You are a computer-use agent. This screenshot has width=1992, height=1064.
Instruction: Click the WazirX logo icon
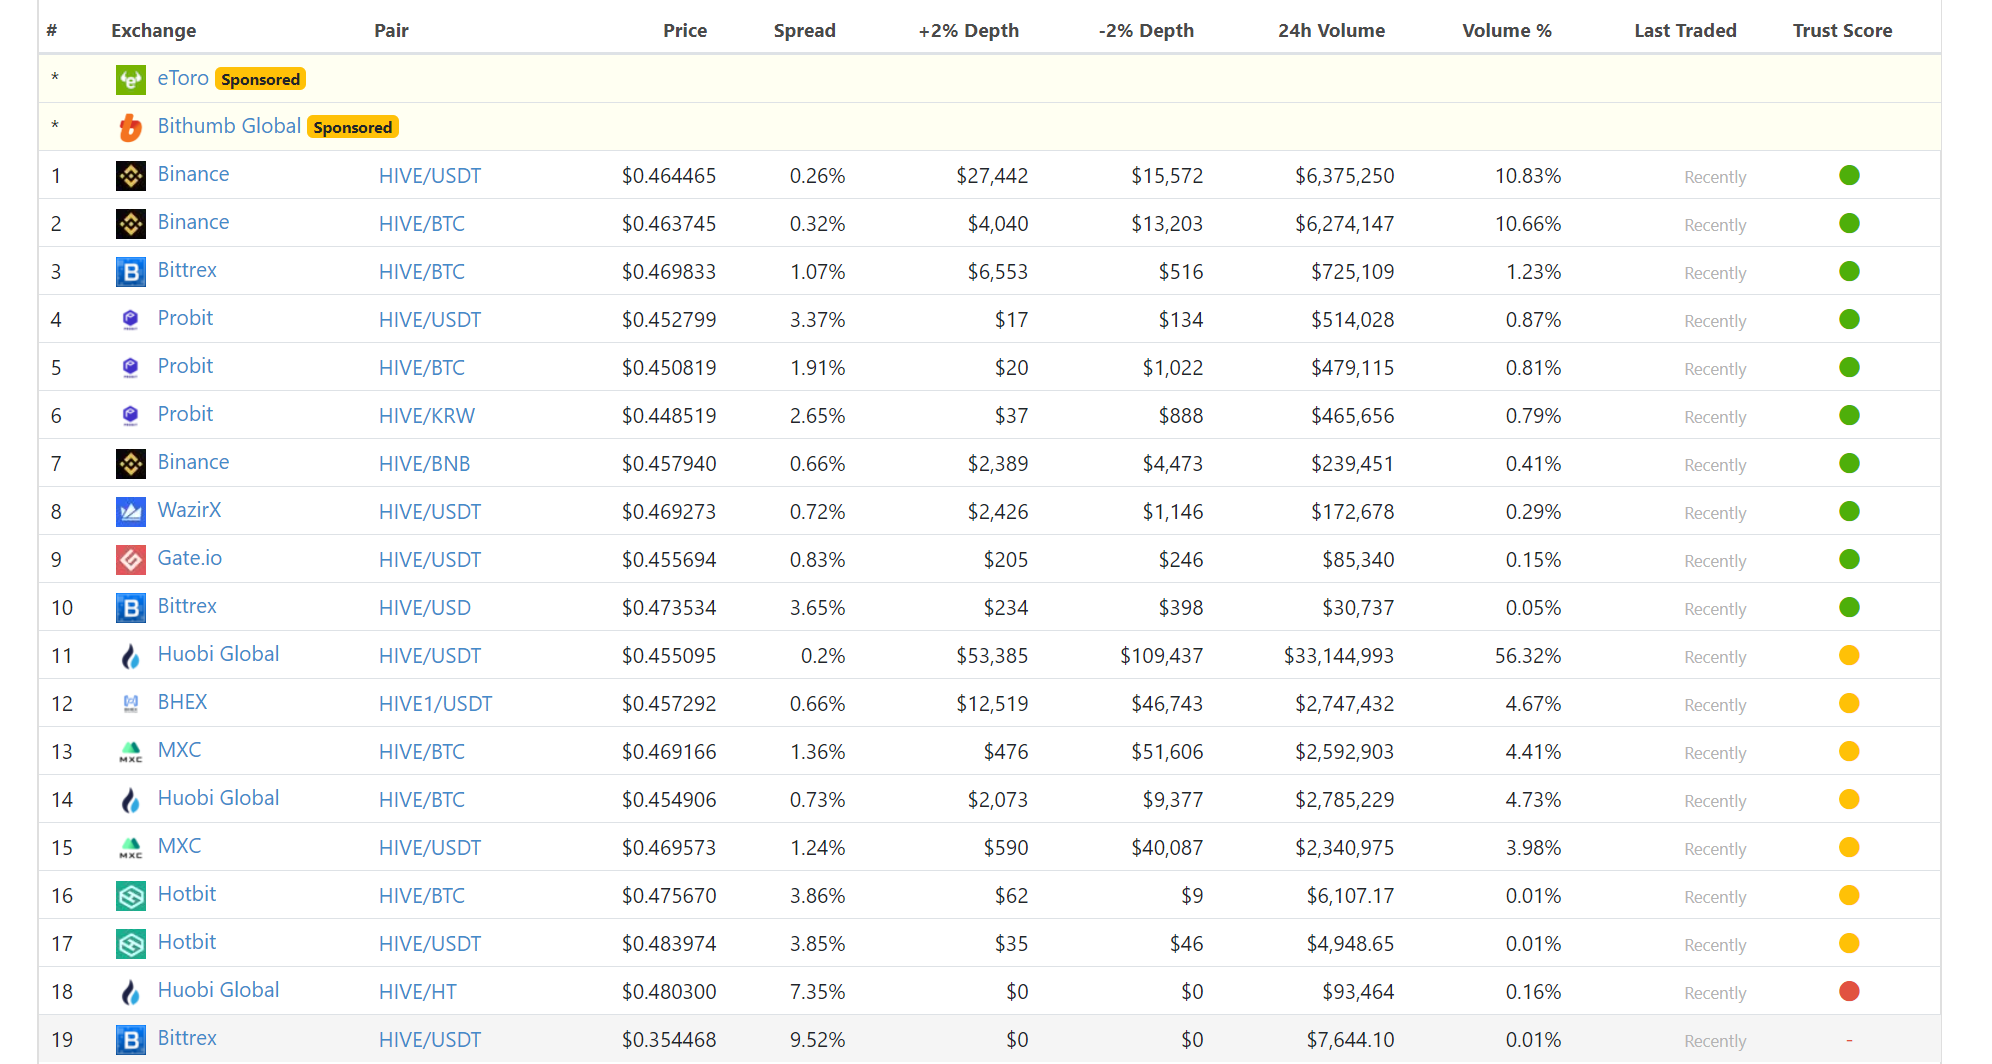pyautogui.click(x=131, y=512)
